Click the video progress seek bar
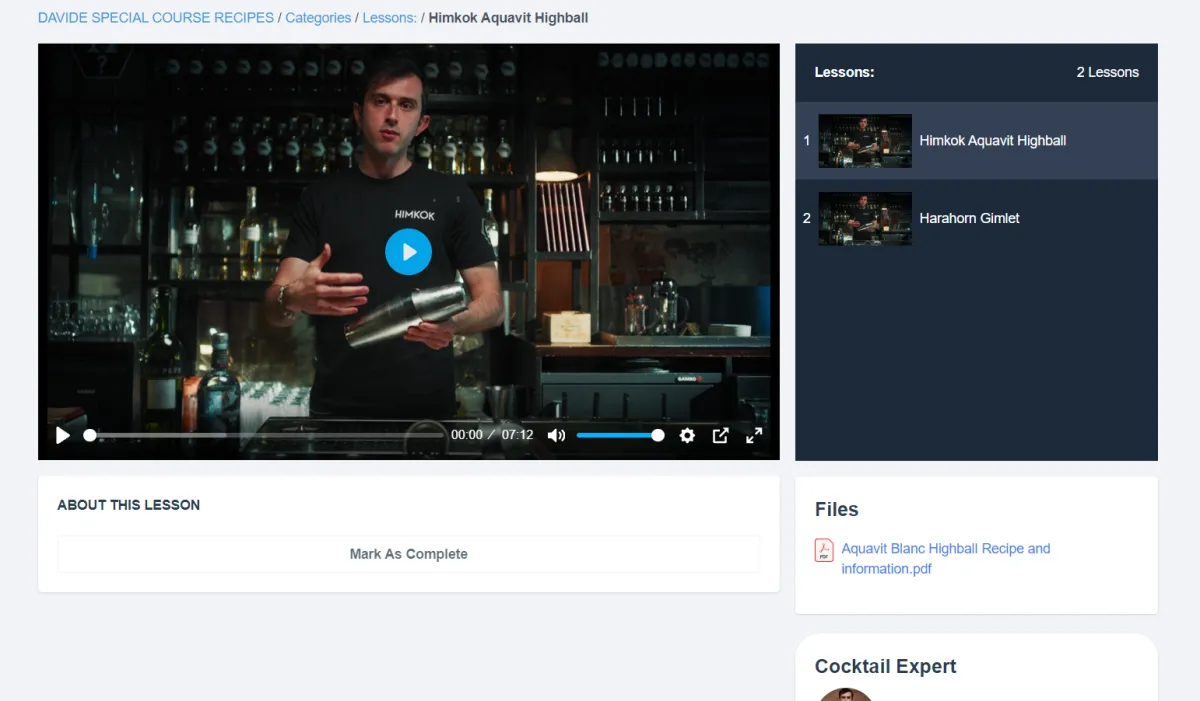This screenshot has width=1200, height=701. tap(264, 435)
